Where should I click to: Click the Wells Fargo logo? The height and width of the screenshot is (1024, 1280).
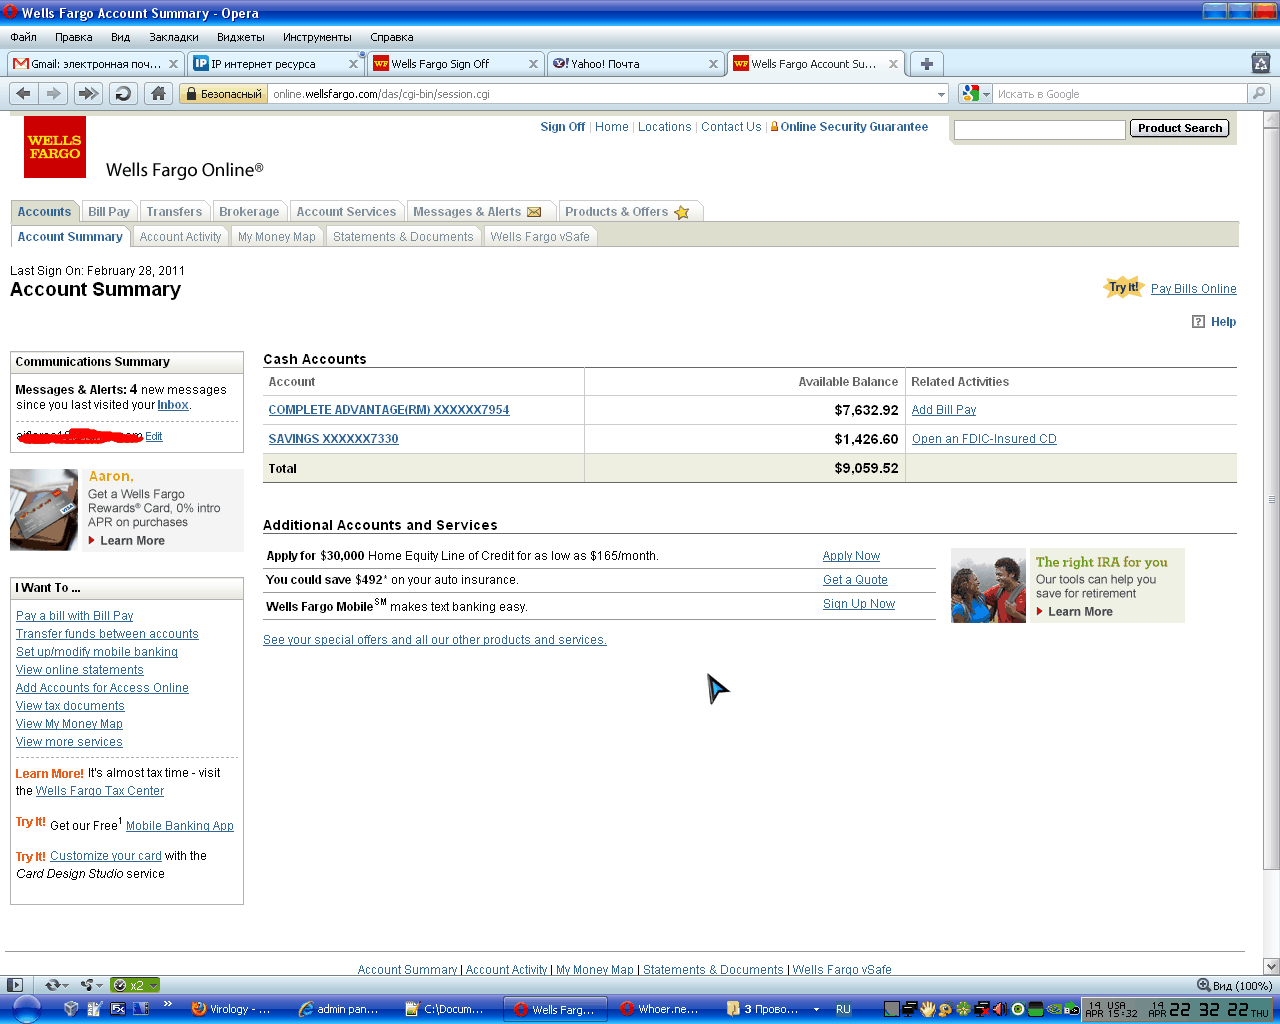(x=55, y=147)
